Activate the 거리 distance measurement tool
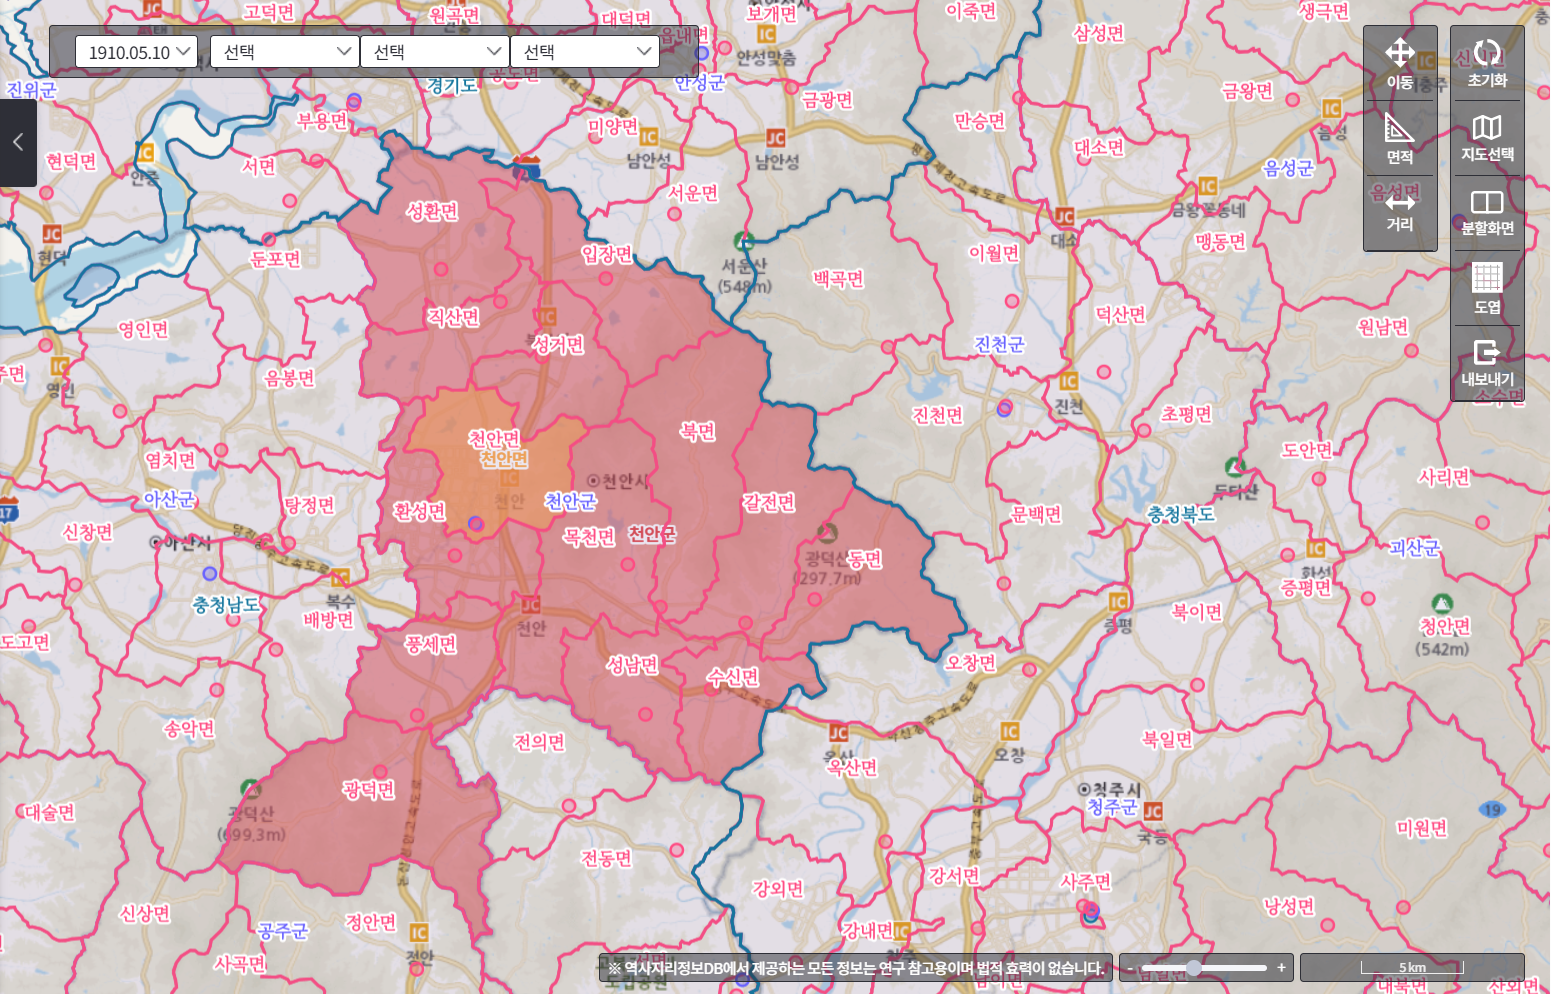This screenshot has height=994, width=1551. [x=1399, y=212]
